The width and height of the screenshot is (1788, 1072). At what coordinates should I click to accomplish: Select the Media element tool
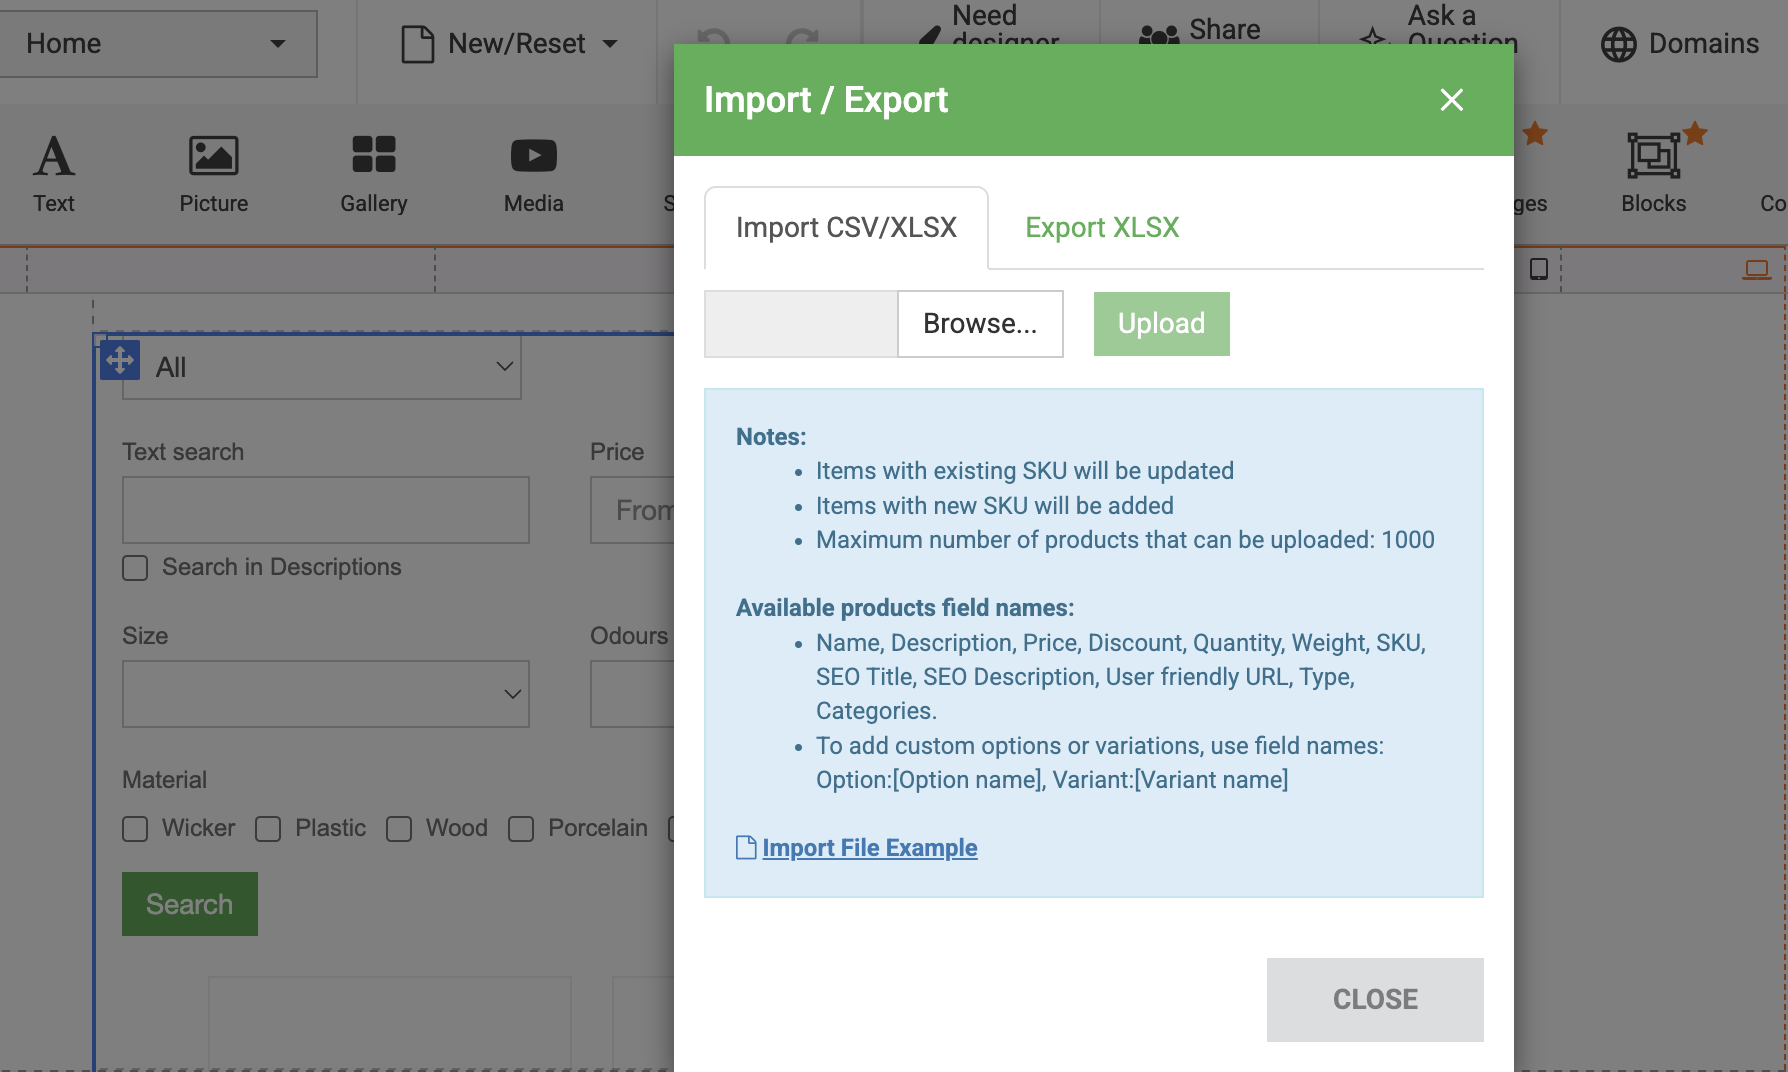534,175
